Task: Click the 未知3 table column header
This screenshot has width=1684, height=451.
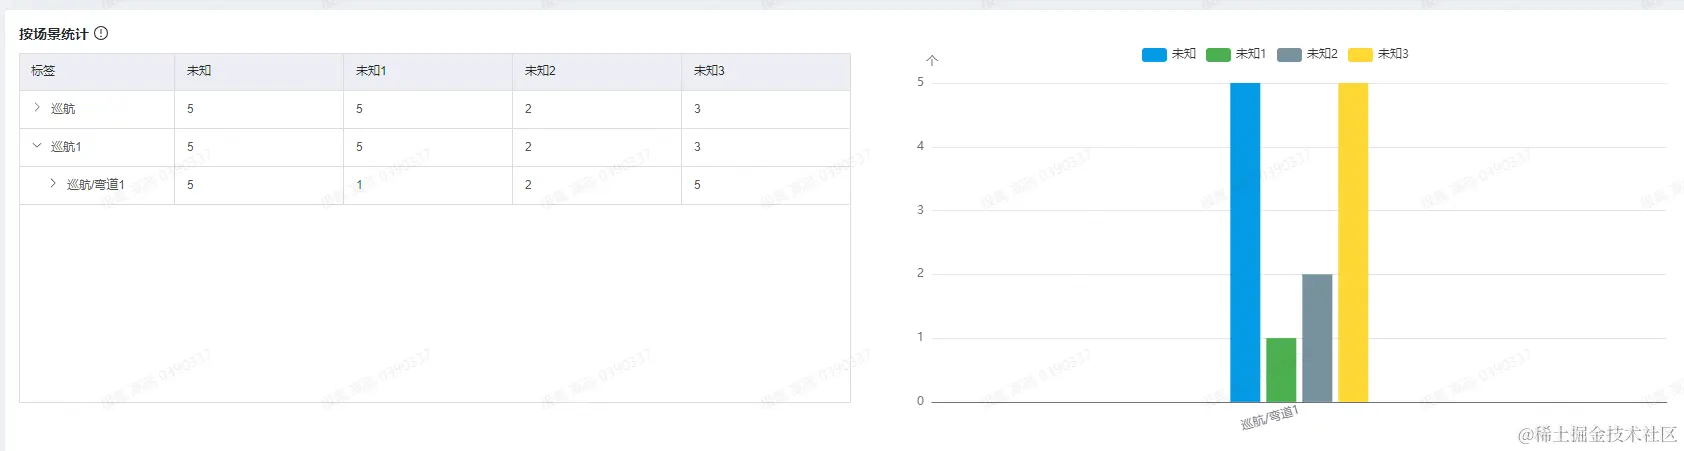Action: (709, 71)
